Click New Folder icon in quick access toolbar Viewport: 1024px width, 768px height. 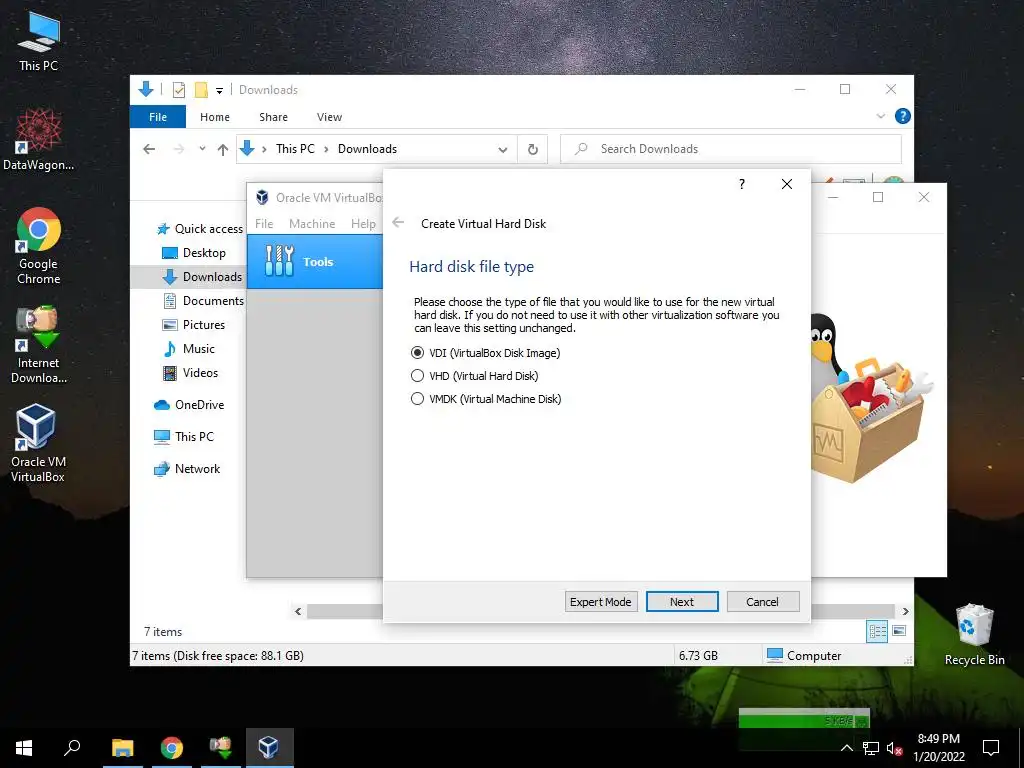[x=201, y=90]
